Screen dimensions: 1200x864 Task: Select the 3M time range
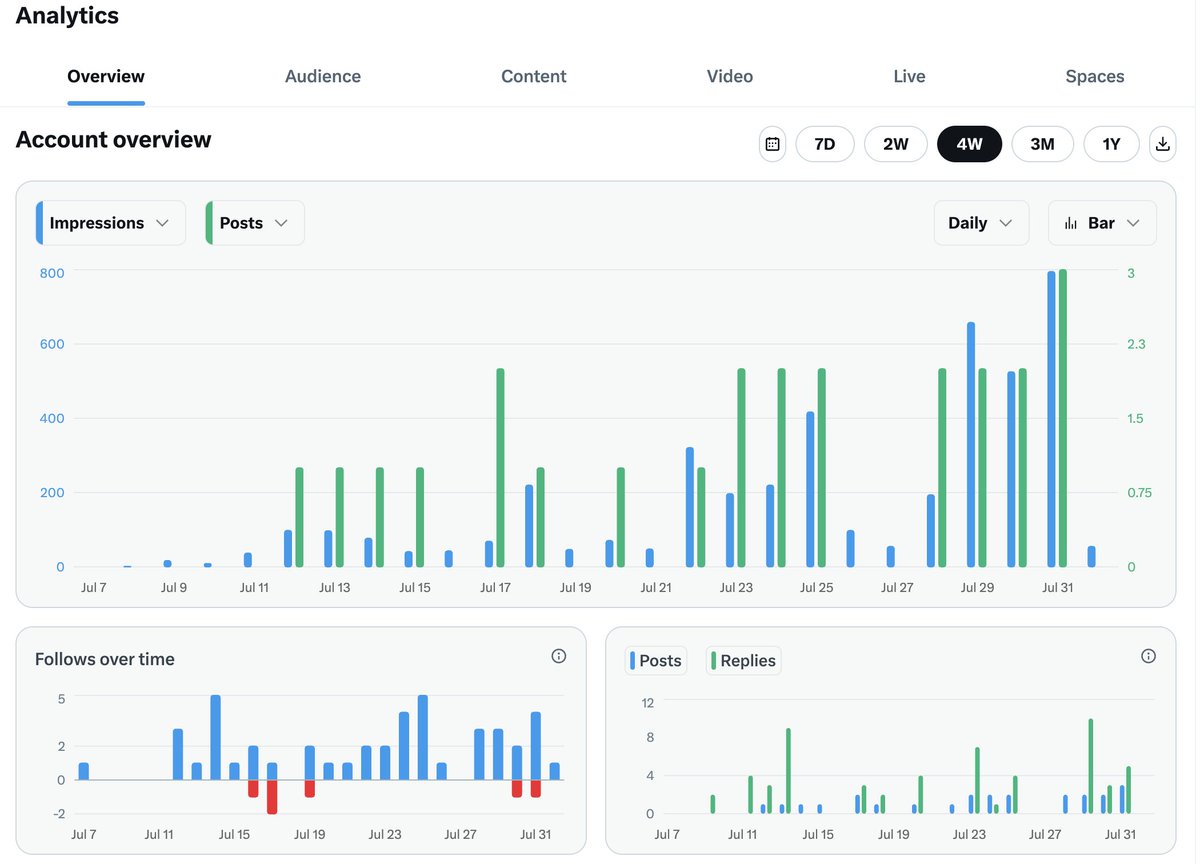point(1042,144)
